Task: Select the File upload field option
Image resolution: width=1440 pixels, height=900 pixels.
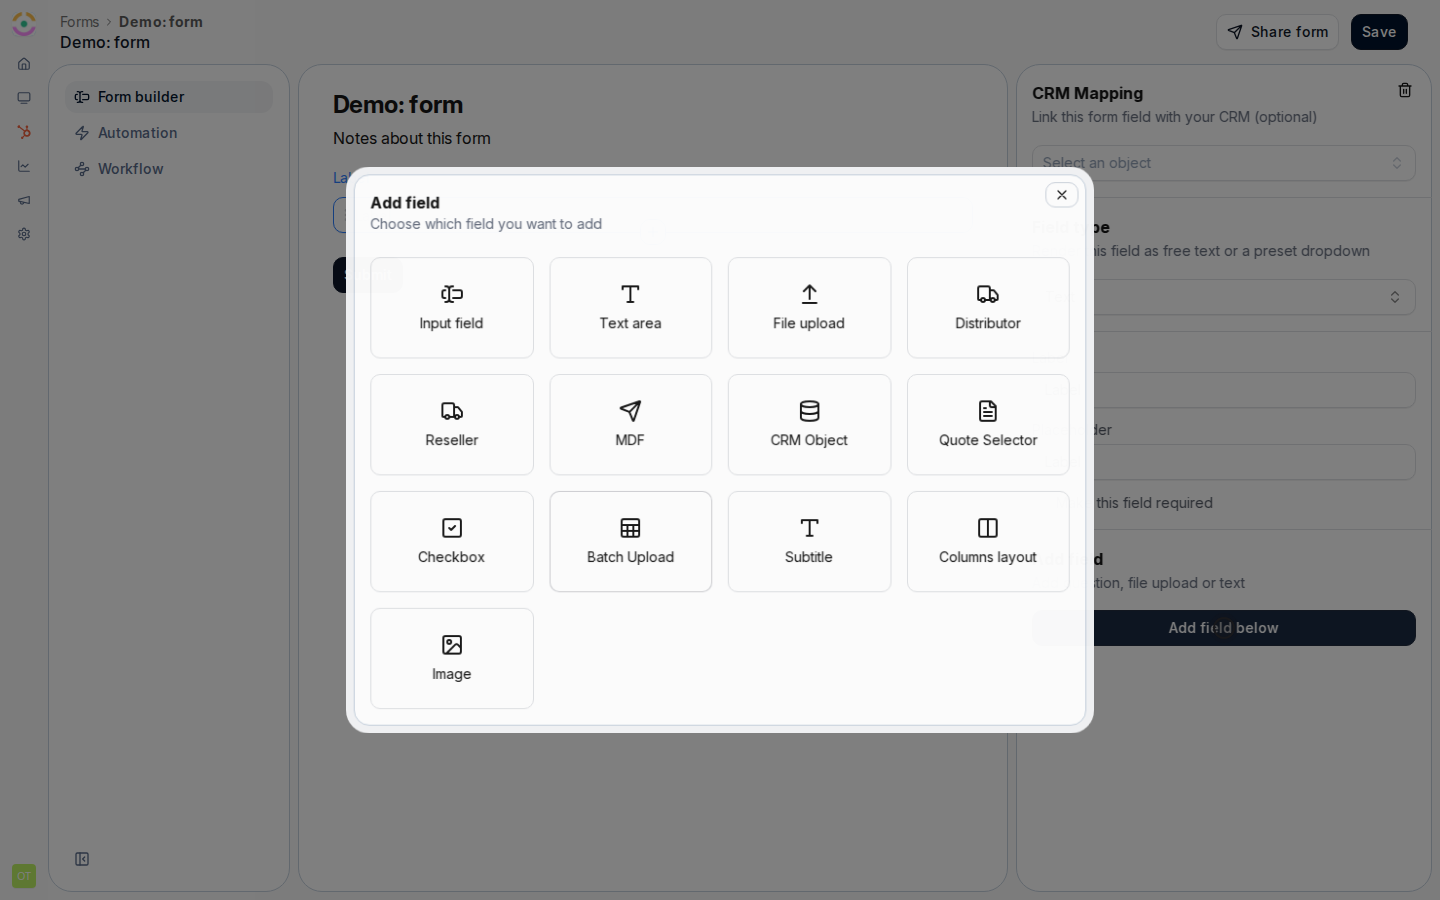Action: point(809,308)
